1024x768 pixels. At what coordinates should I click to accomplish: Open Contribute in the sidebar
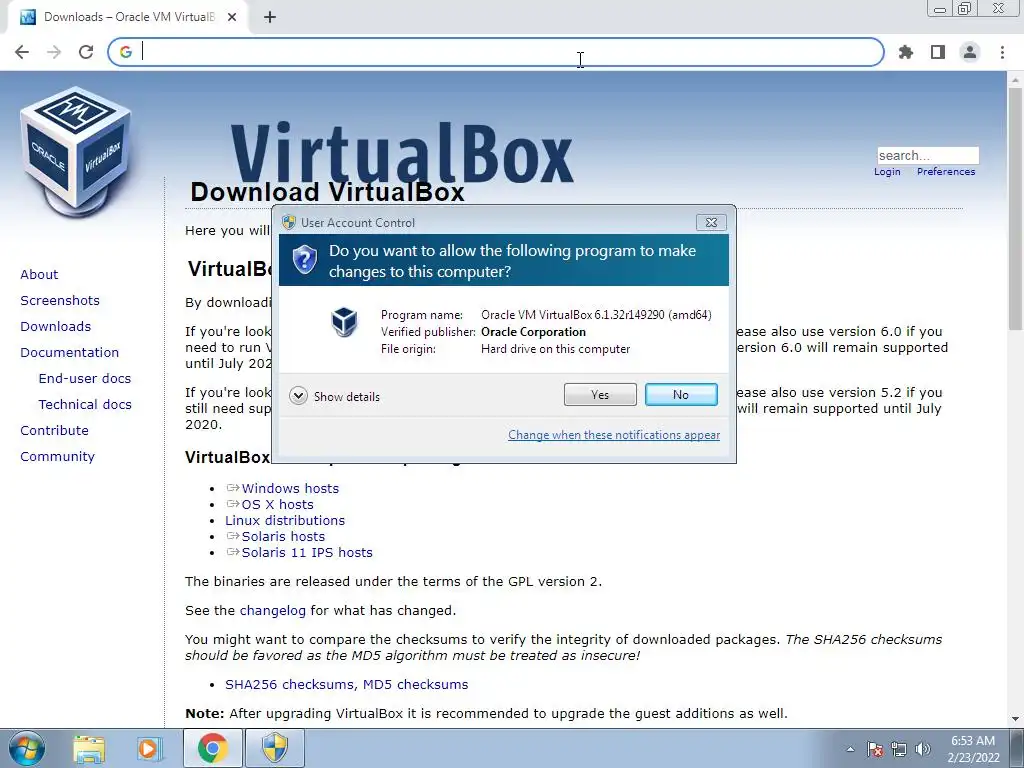(x=54, y=430)
